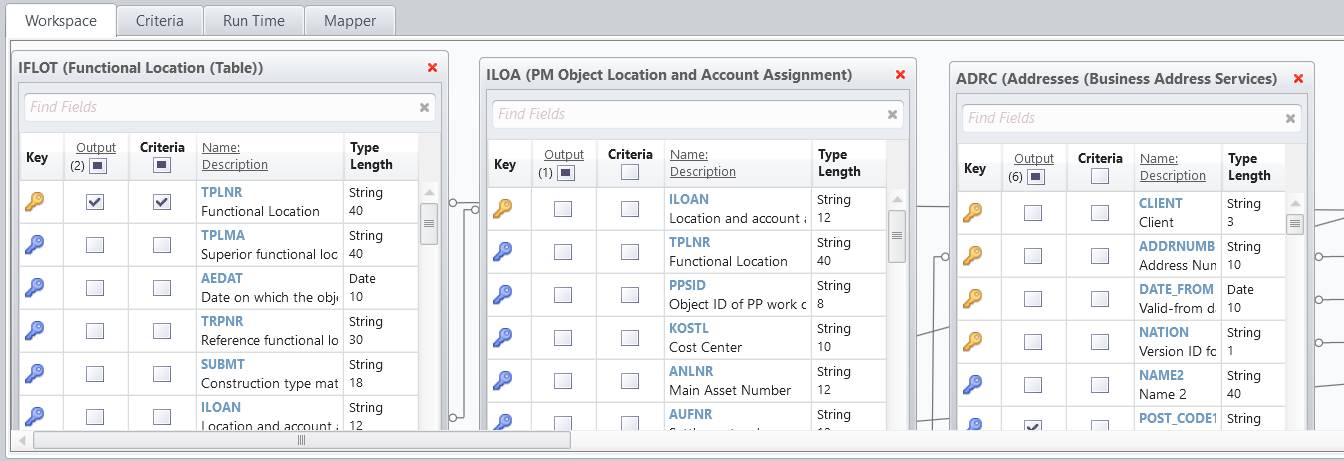Click the gold key icon beside ILOAN in ILOA
This screenshot has width=1344, height=461.
click(502, 209)
